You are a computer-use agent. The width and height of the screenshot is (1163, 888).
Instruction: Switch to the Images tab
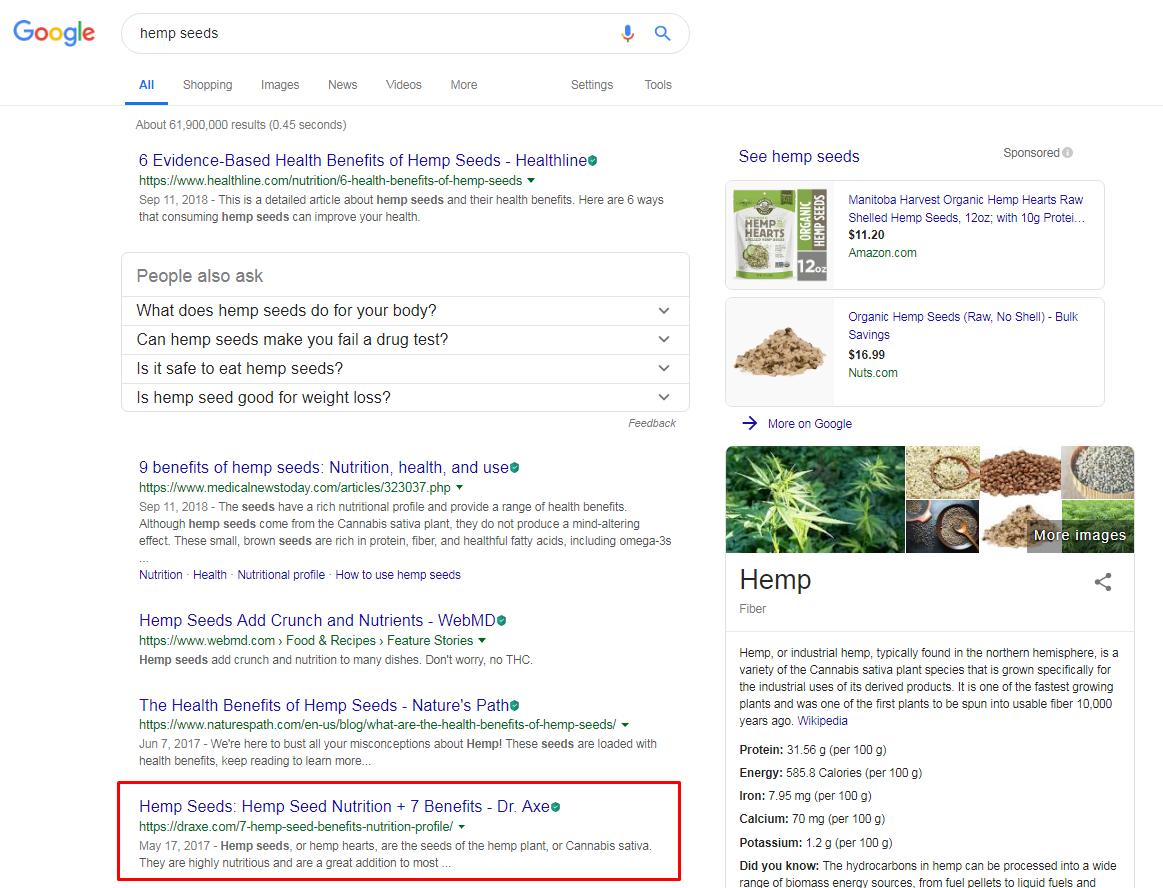pyautogui.click(x=280, y=85)
